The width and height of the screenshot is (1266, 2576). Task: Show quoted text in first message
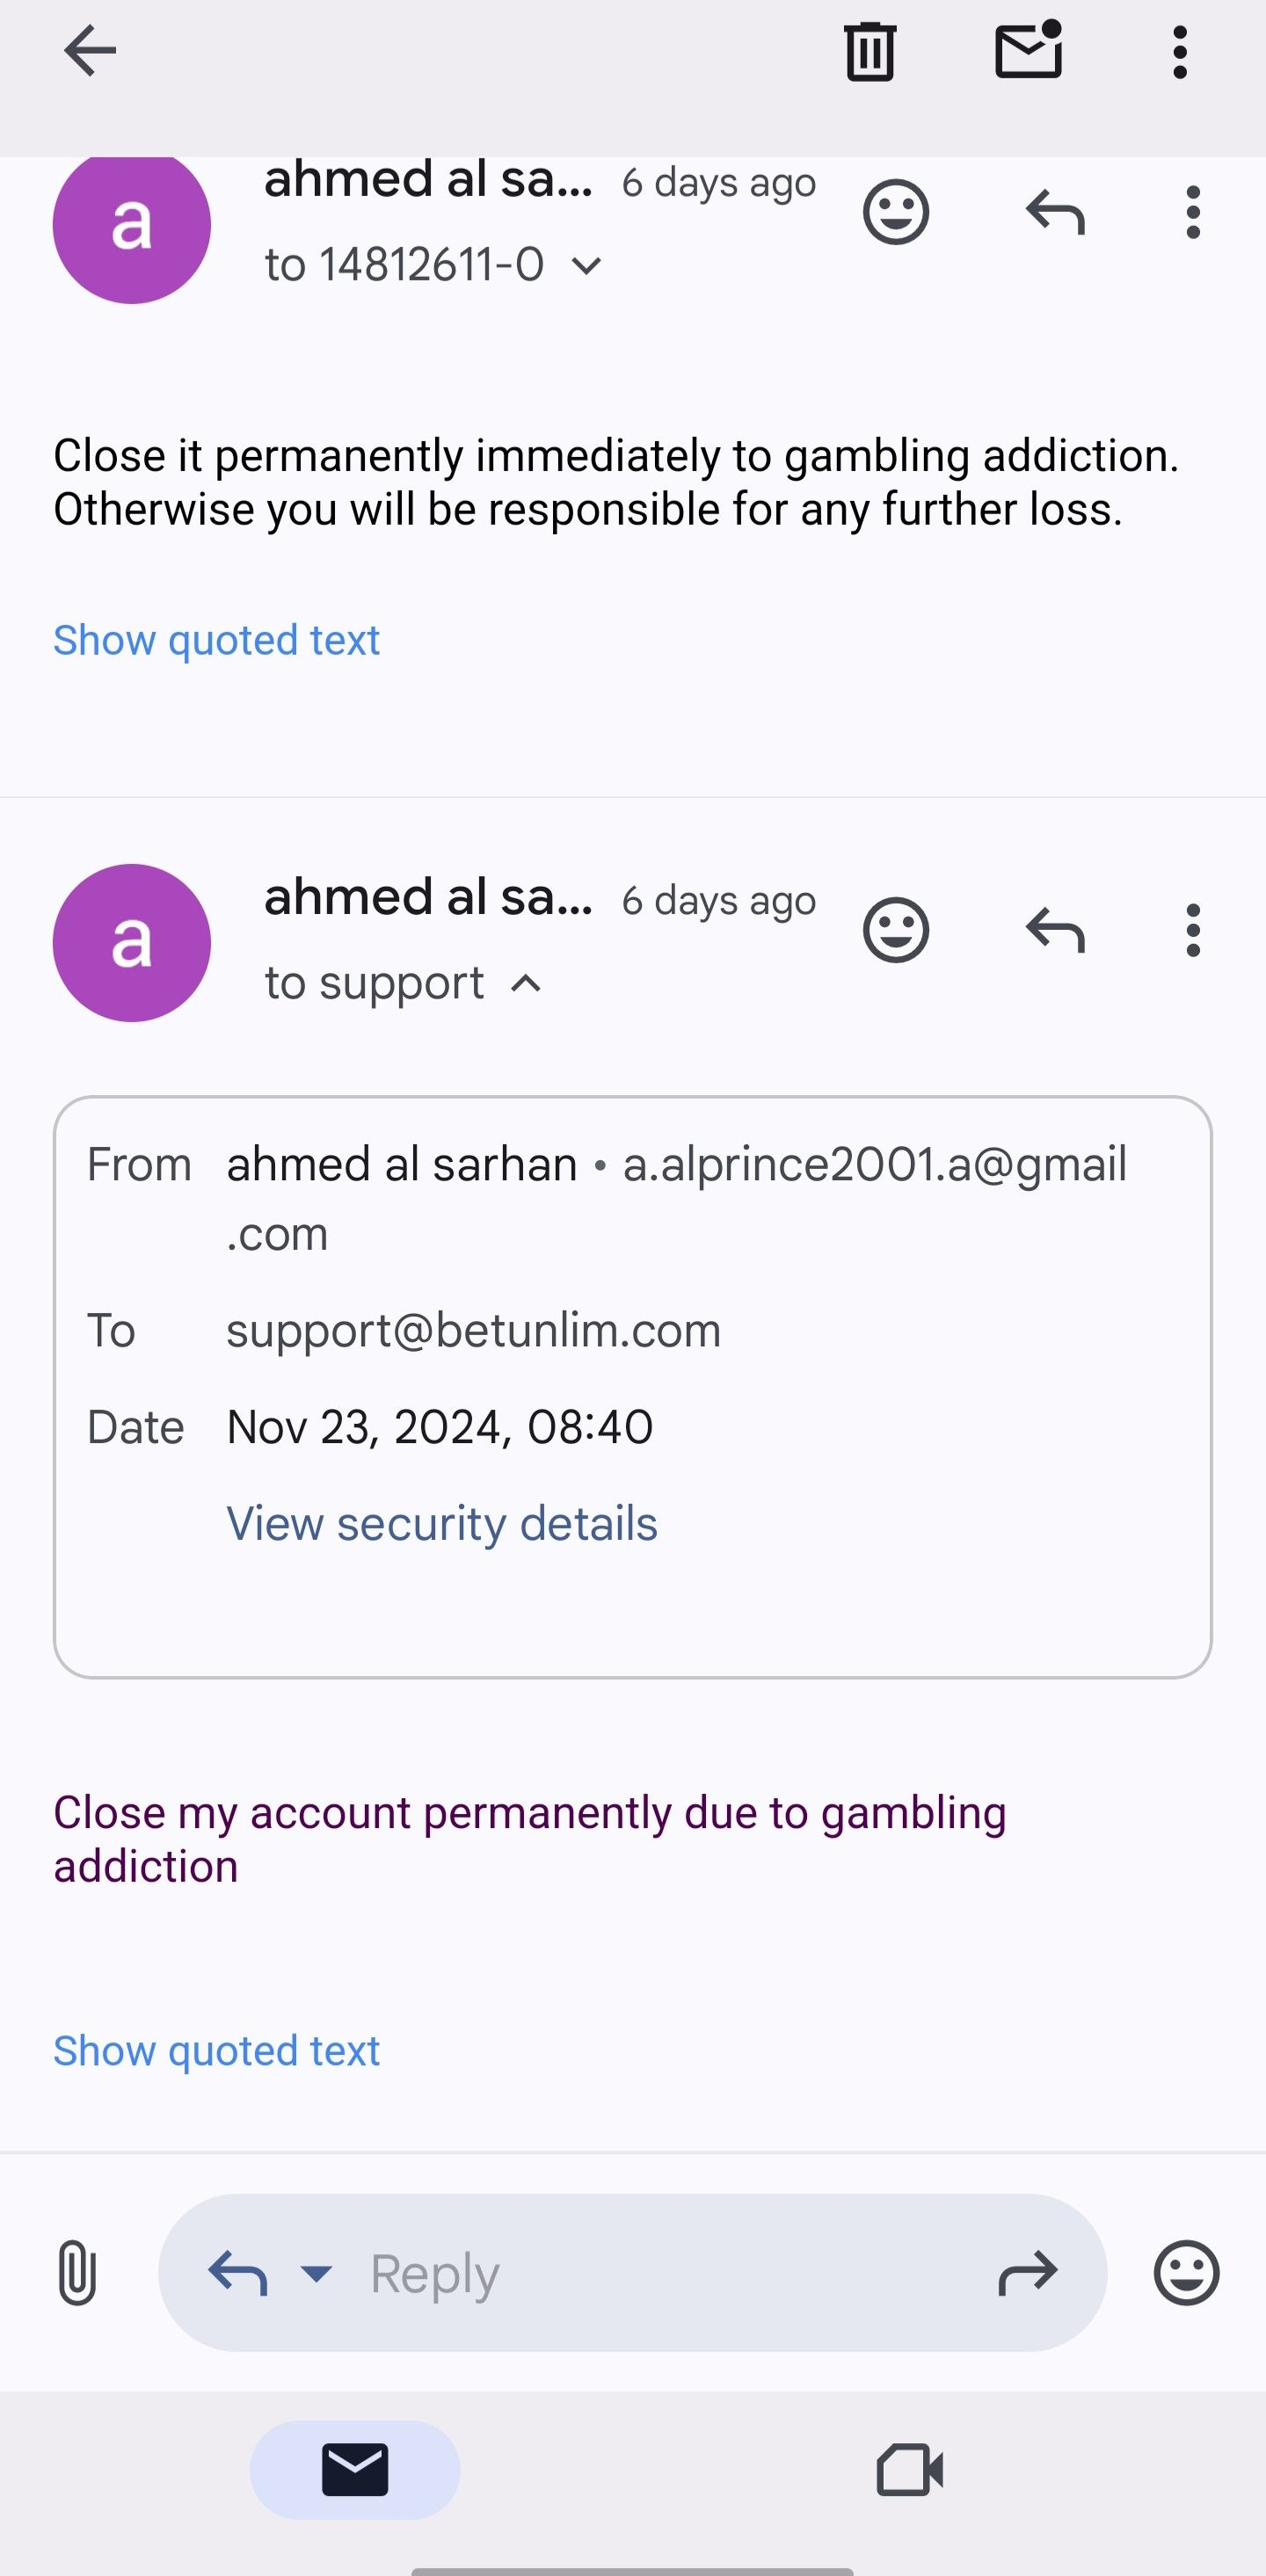pos(216,640)
